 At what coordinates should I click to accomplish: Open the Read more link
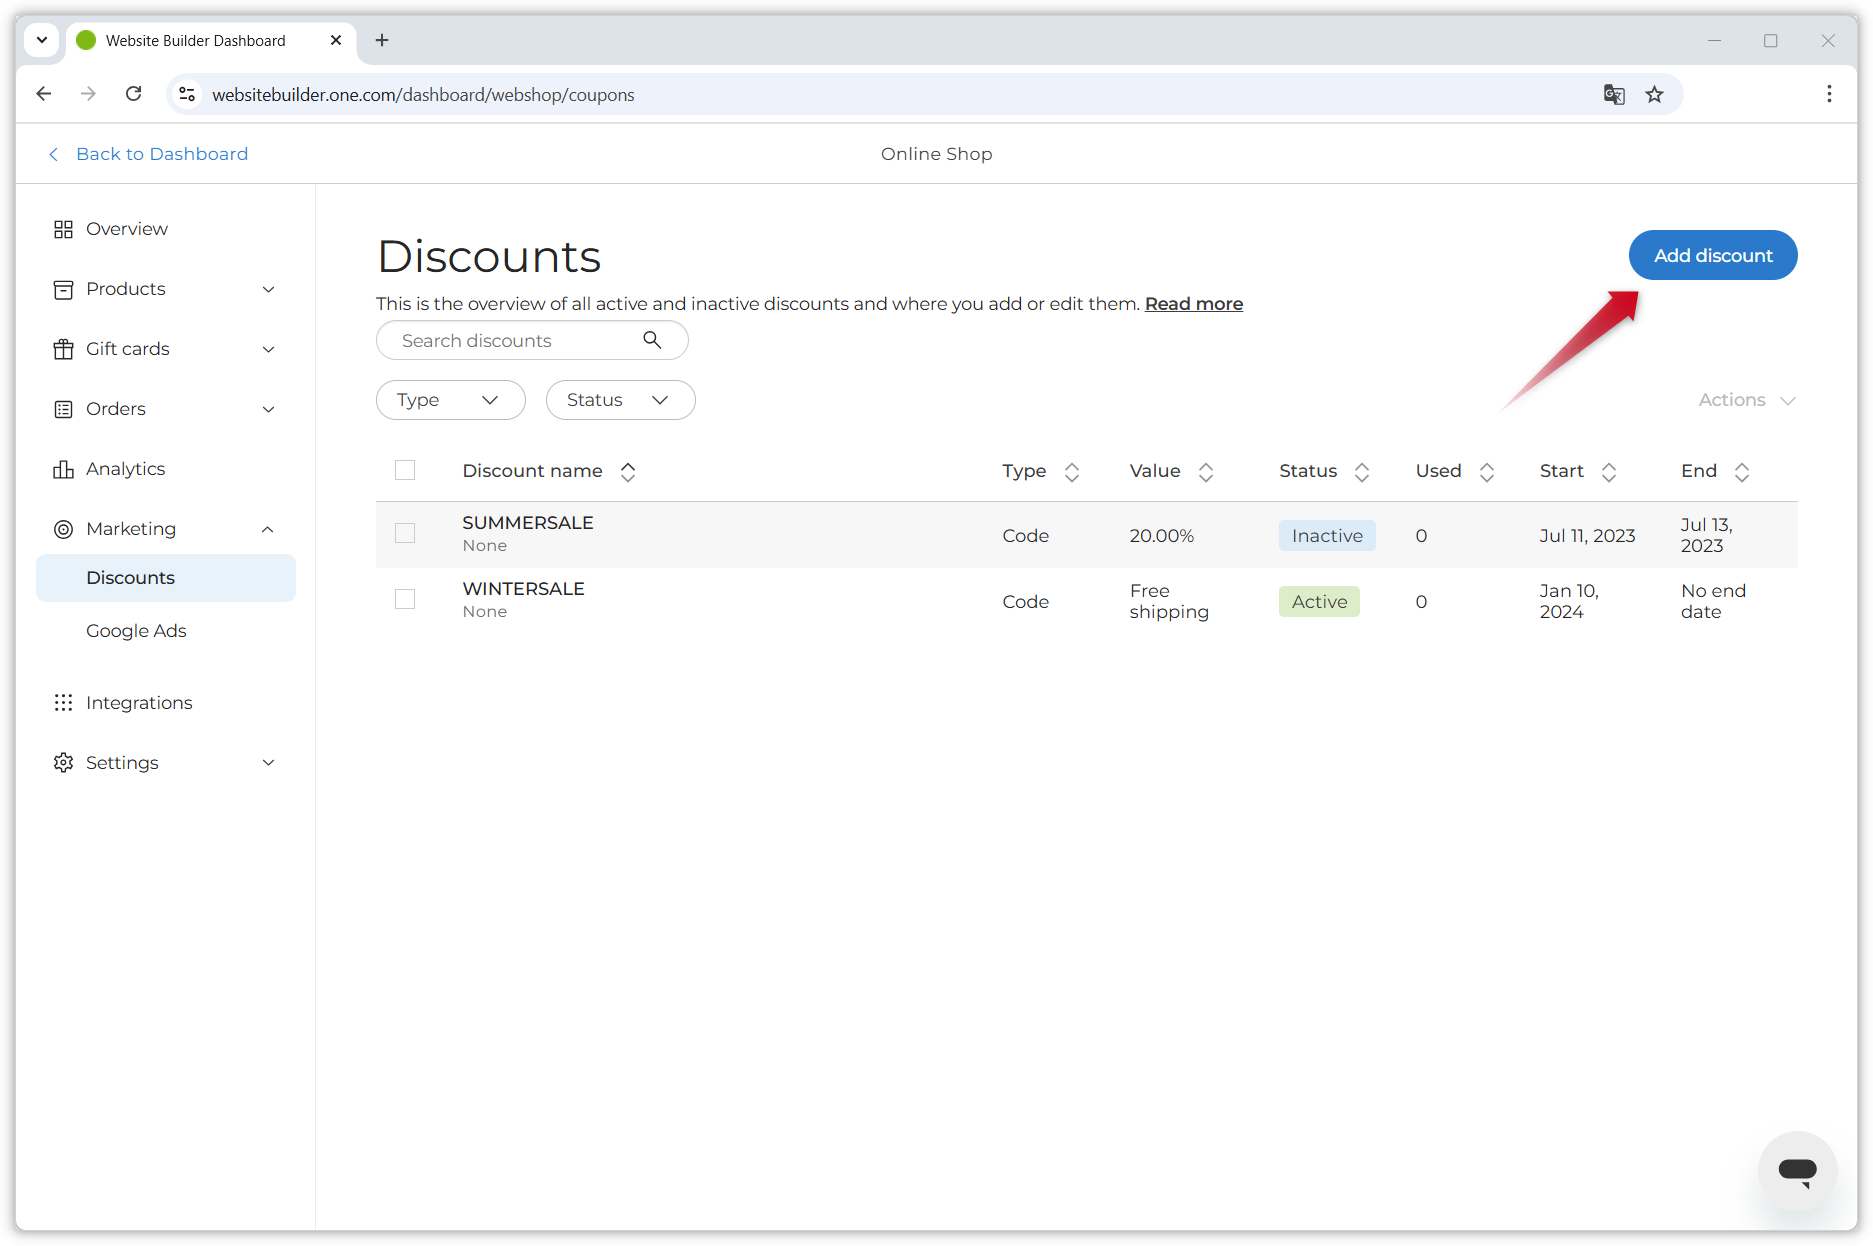[1193, 303]
